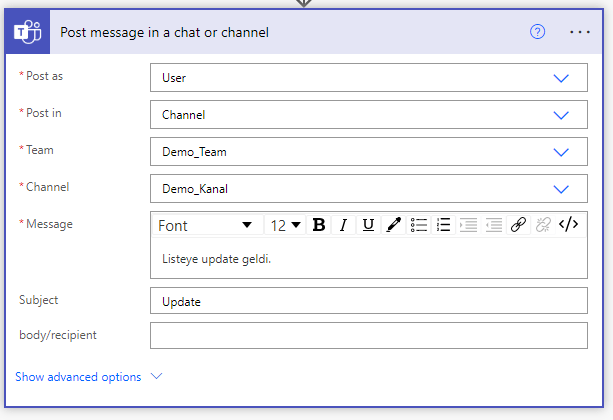This screenshot has width=613, height=420.
Task: Click the empty body/recipient field
Action: [368, 336]
